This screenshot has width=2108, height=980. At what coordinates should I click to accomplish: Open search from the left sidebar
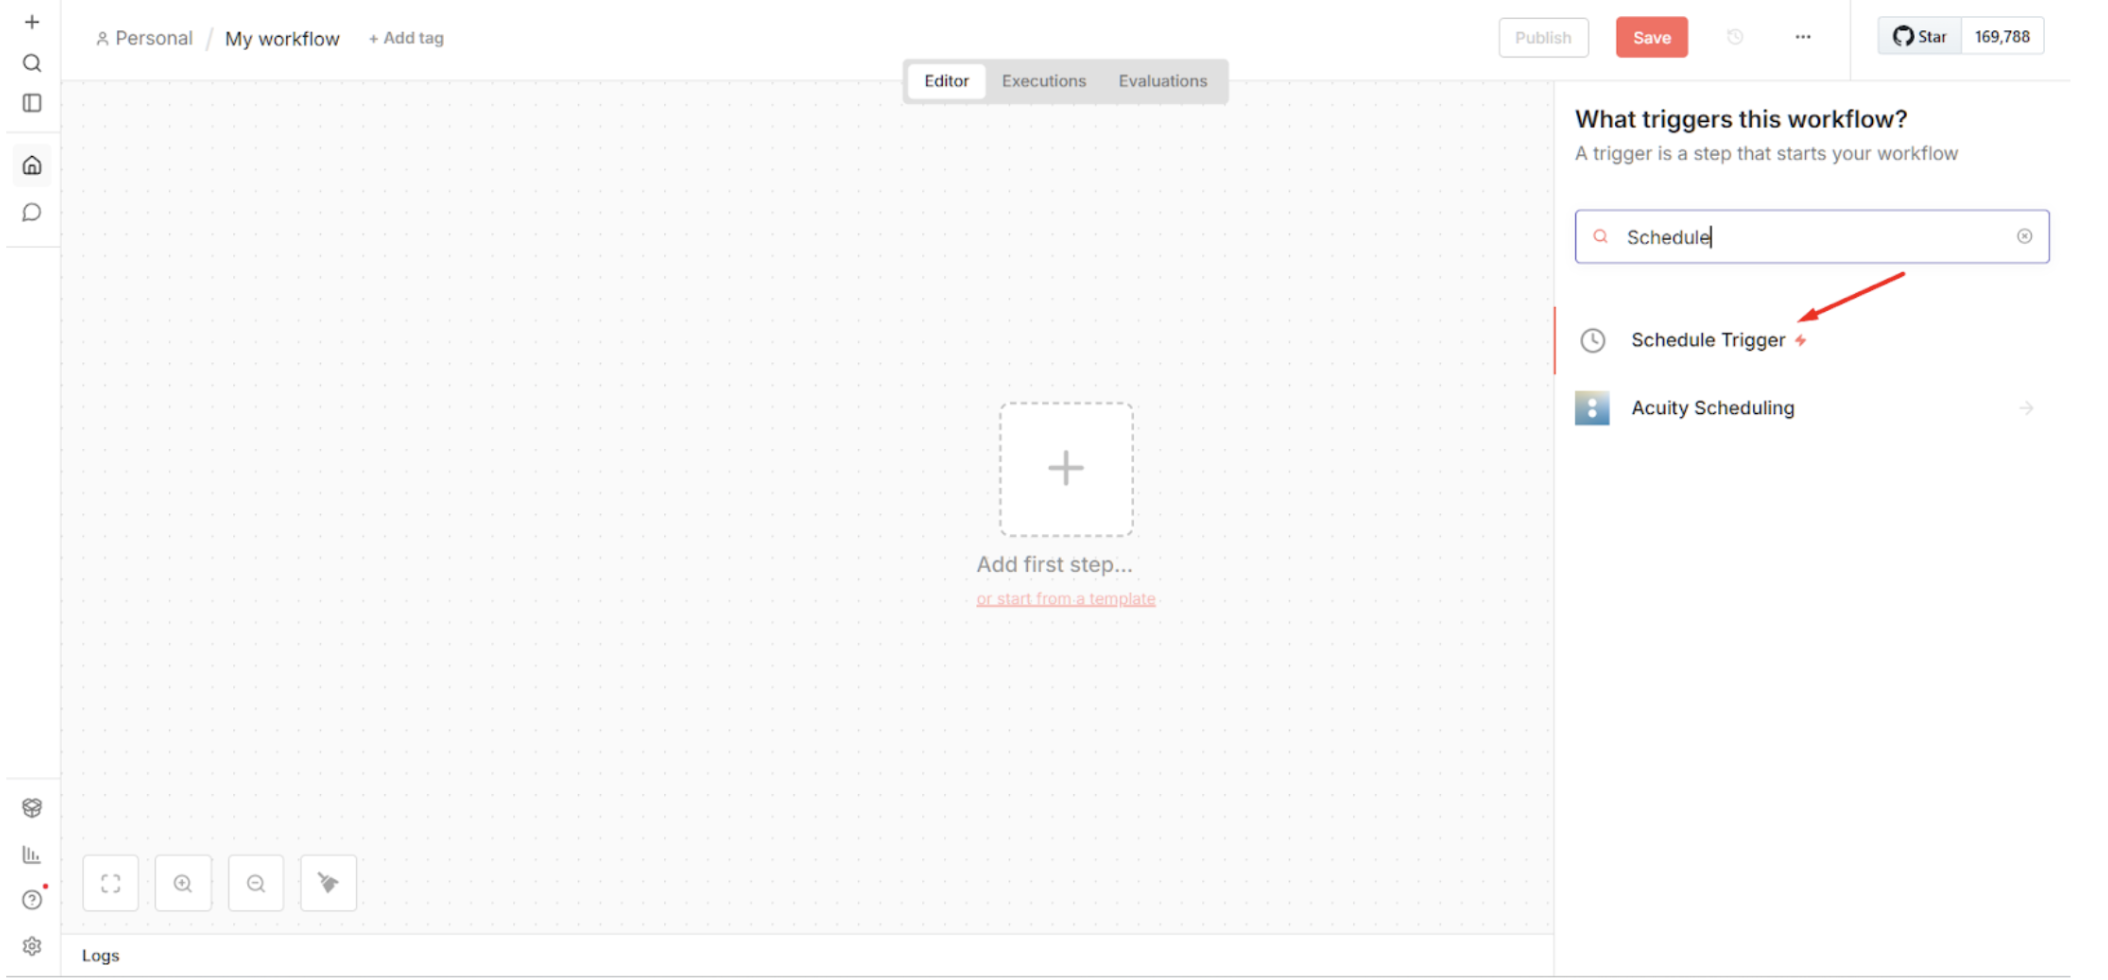(x=32, y=63)
